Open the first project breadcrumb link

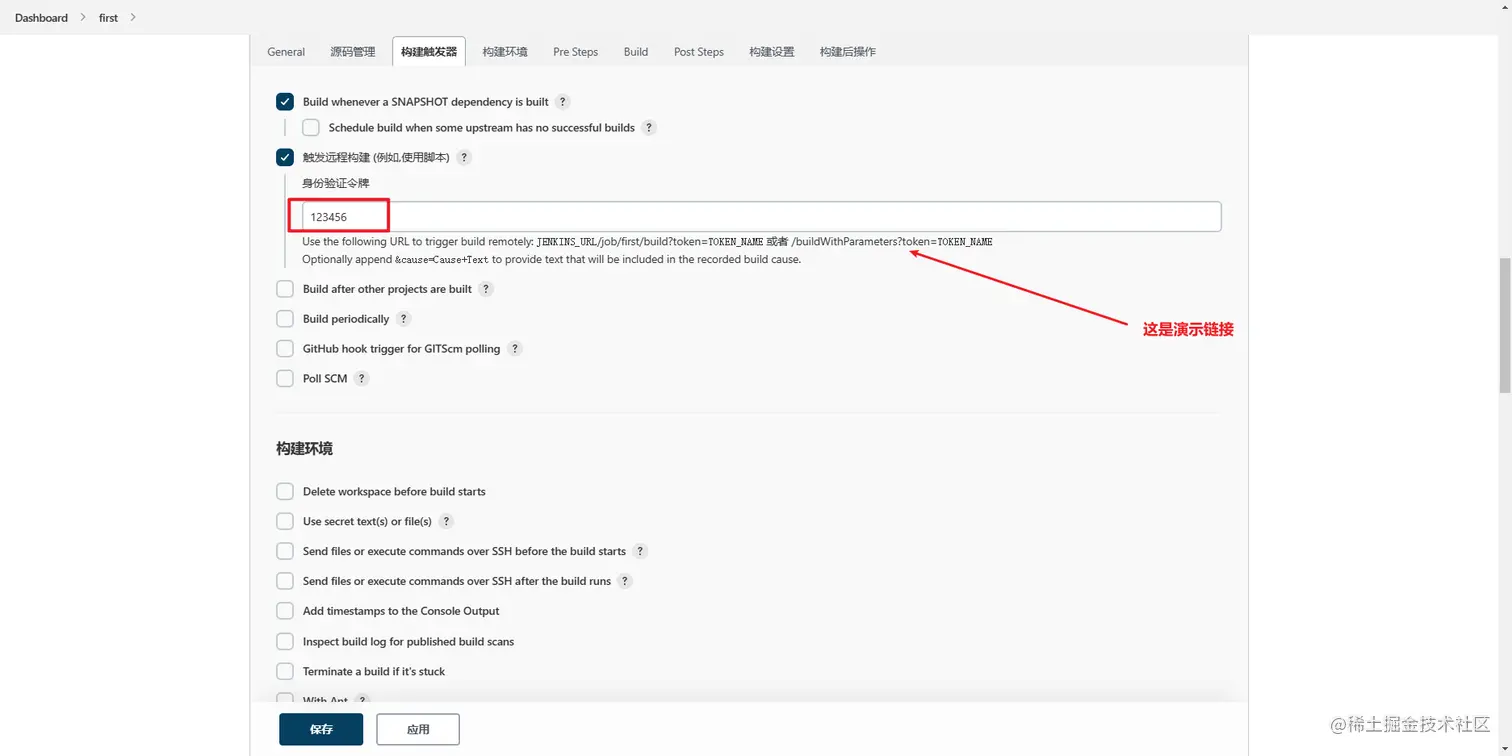pyautogui.click(x=108, y=18)
